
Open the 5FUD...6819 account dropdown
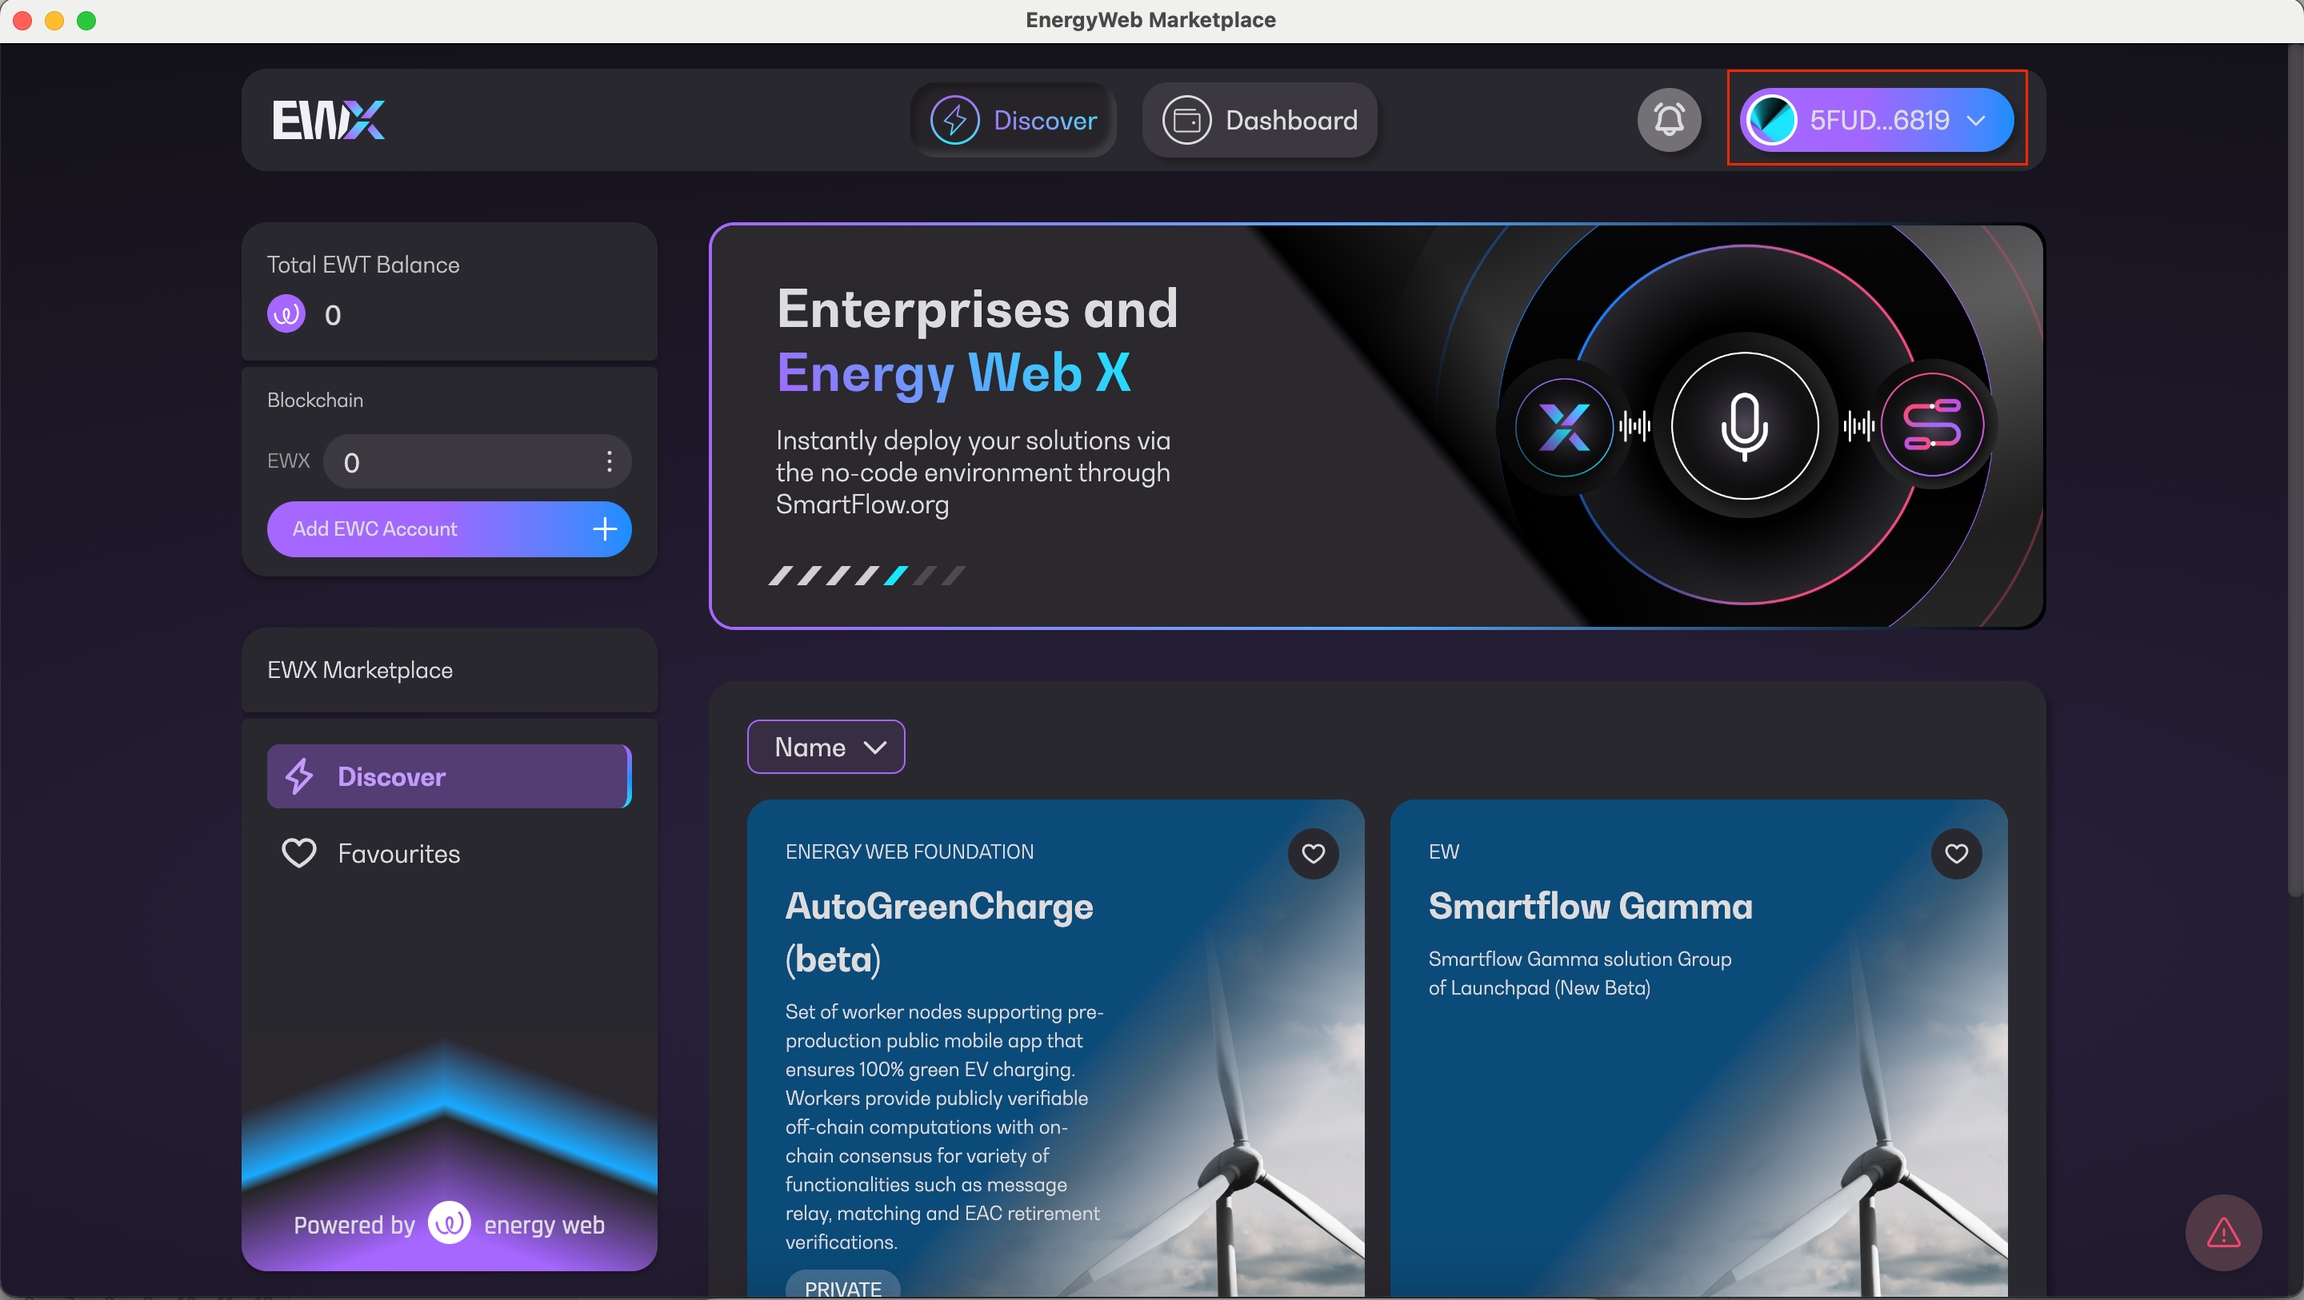tap(1876, 120)
